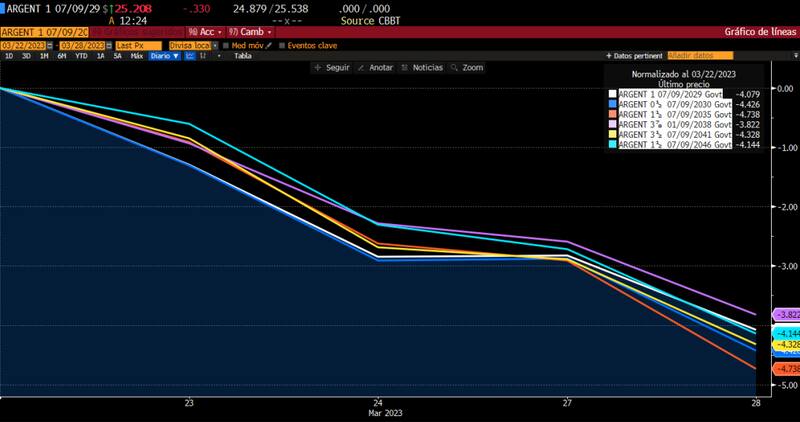Open Noticias from the chart toolbar
800x422 pixels.
point(407,68)
